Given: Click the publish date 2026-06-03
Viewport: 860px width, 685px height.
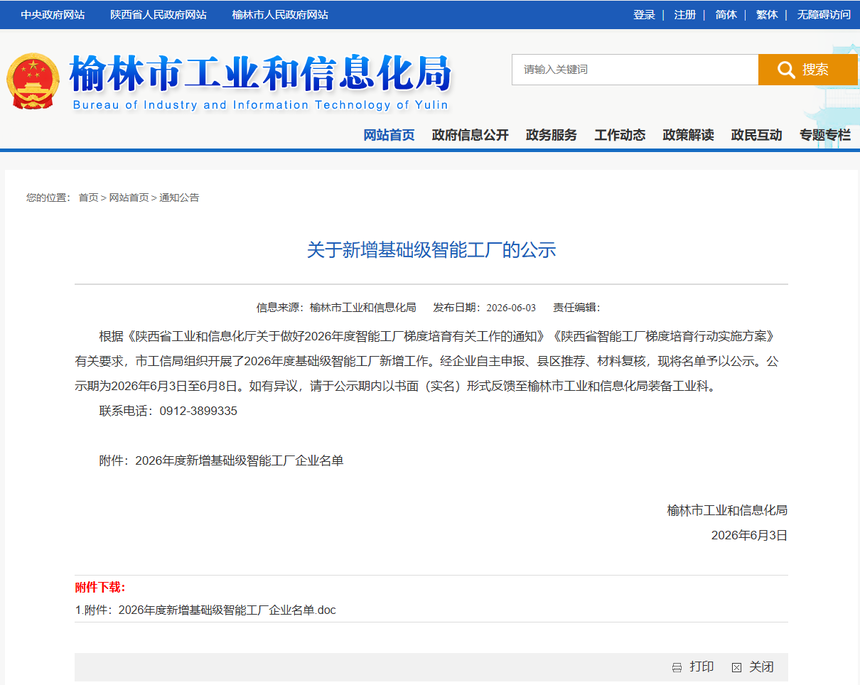Looking at the screenshot, I should point(511,308).
